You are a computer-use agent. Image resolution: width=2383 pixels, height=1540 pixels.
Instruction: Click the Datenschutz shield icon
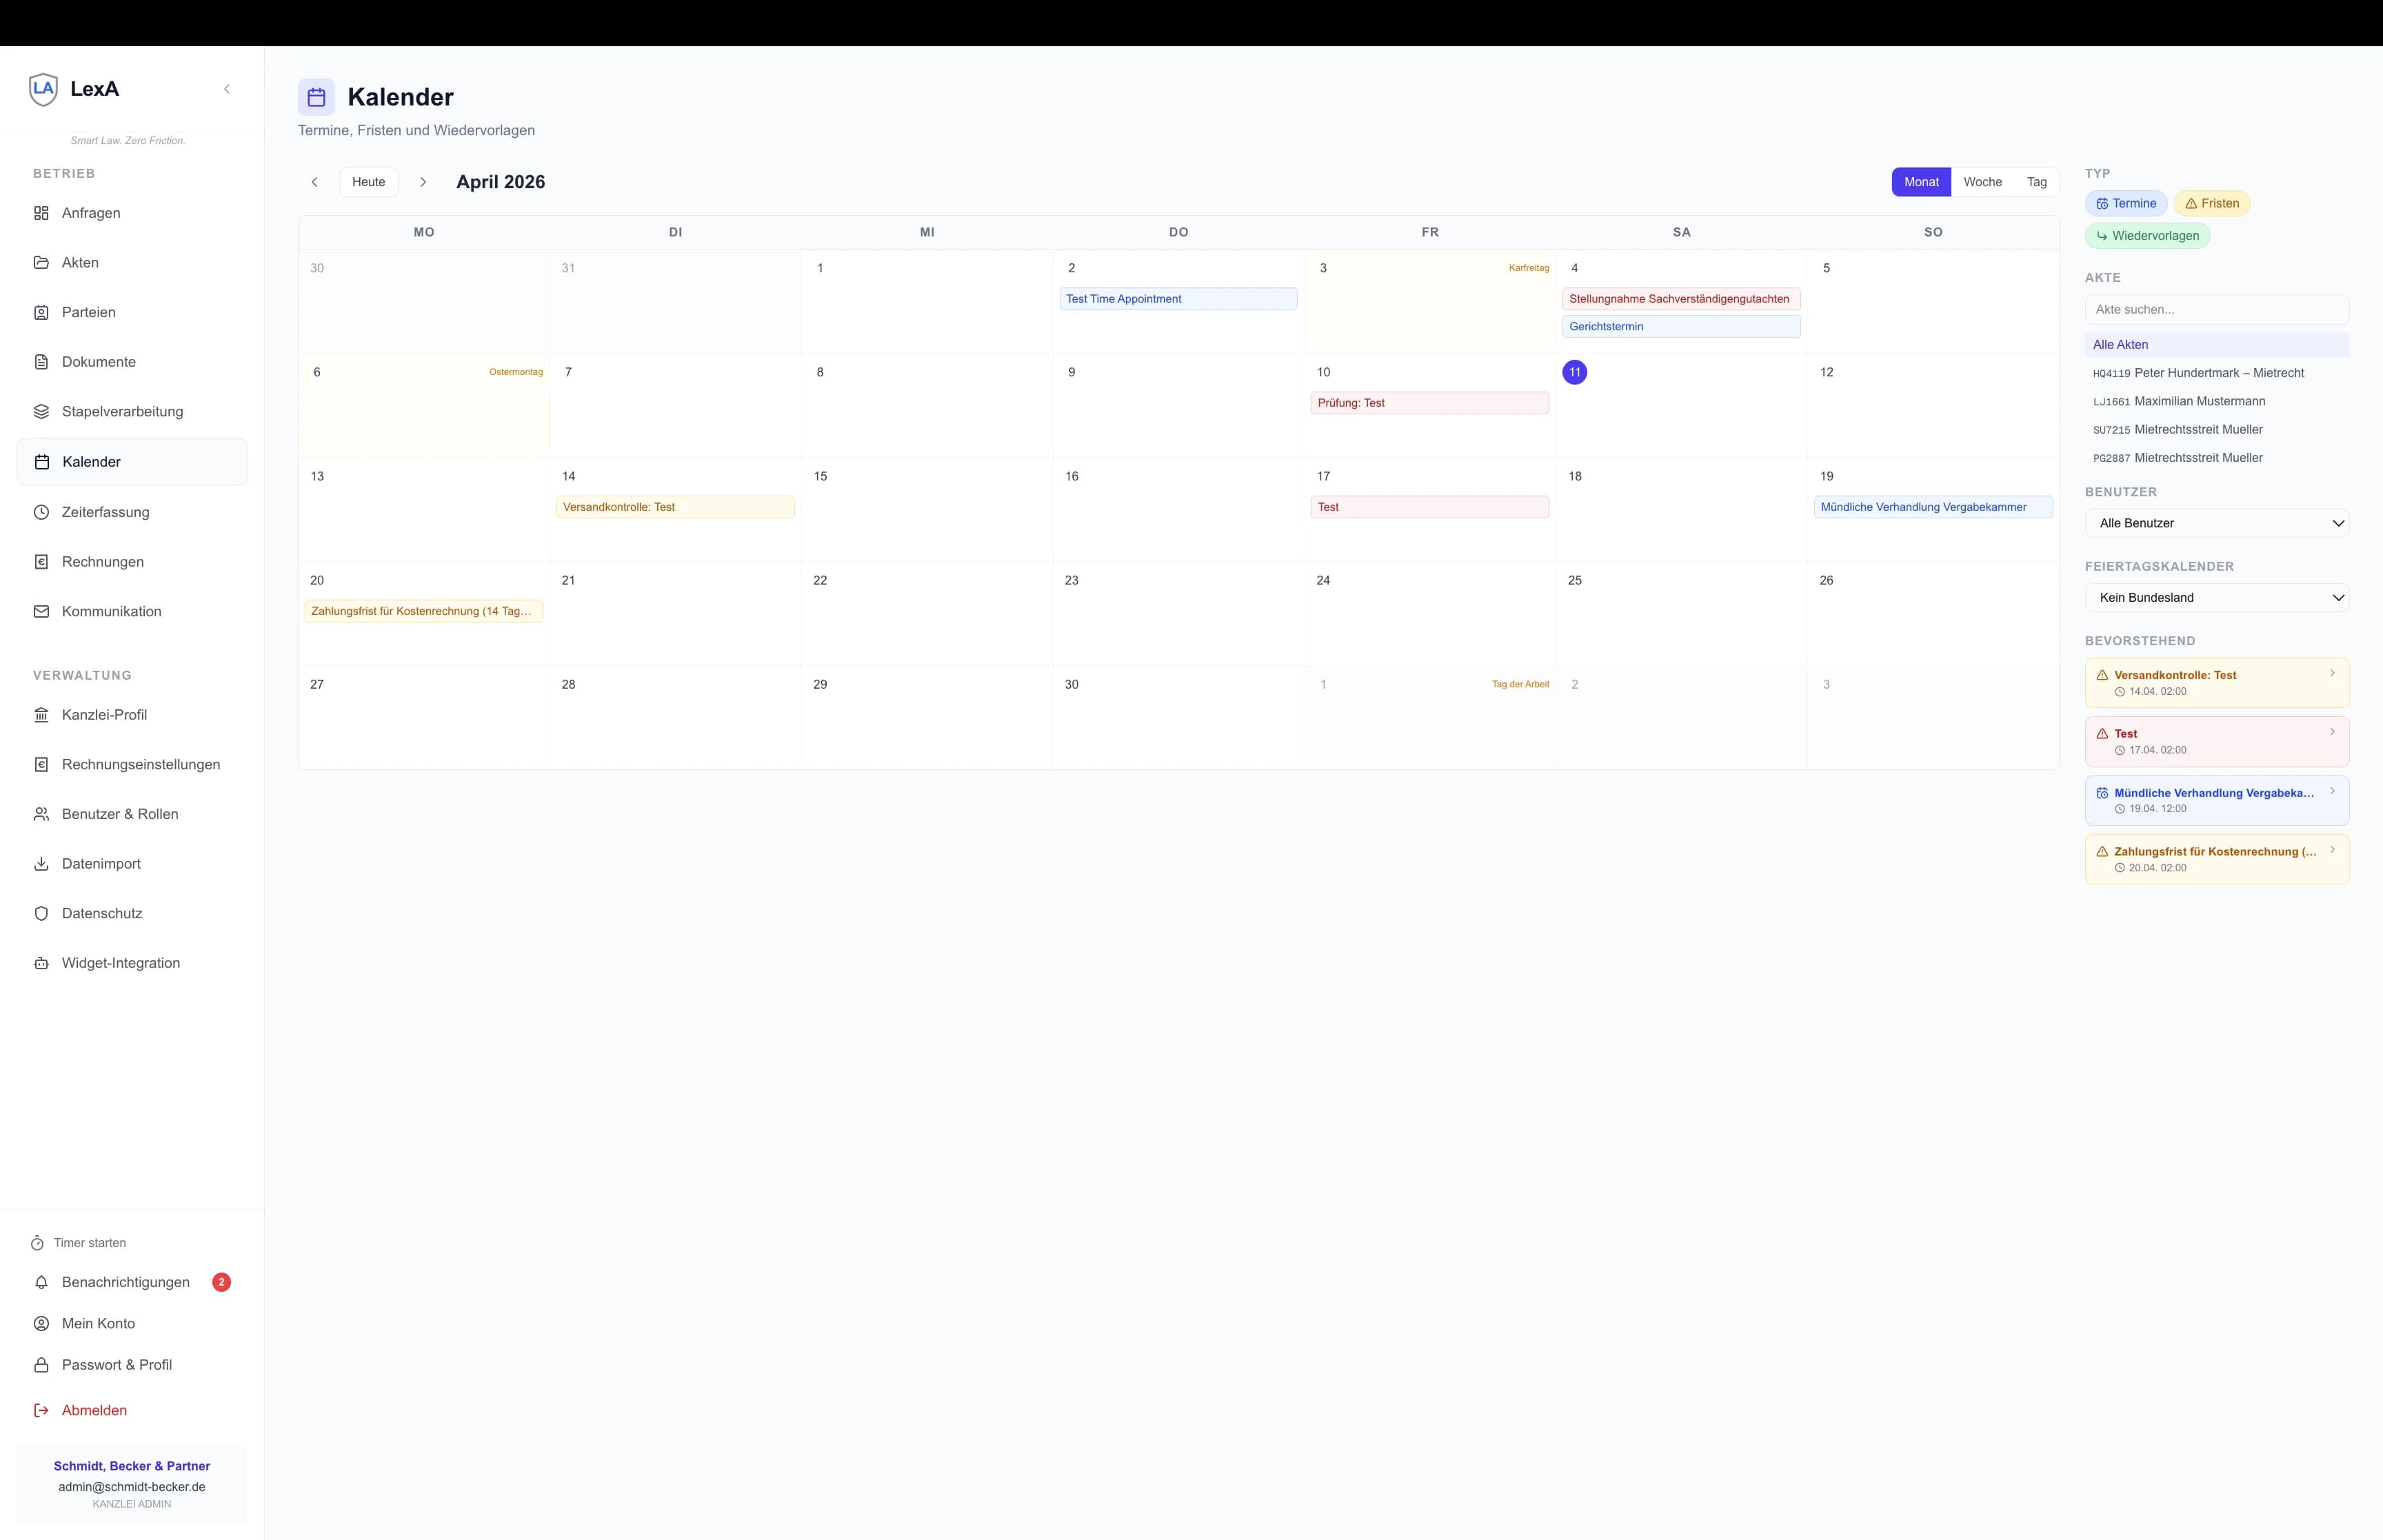point(41,913)
